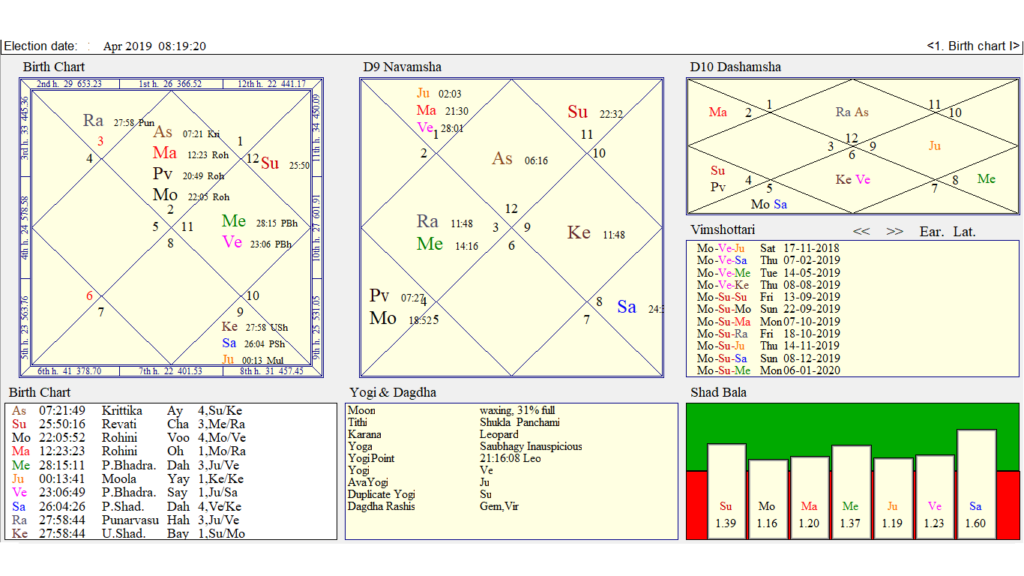This screenshot has width=1024, height=576.
Task: Click As 06:16 in the D9 Navamsha chart
Action: (x=520, y=159)
